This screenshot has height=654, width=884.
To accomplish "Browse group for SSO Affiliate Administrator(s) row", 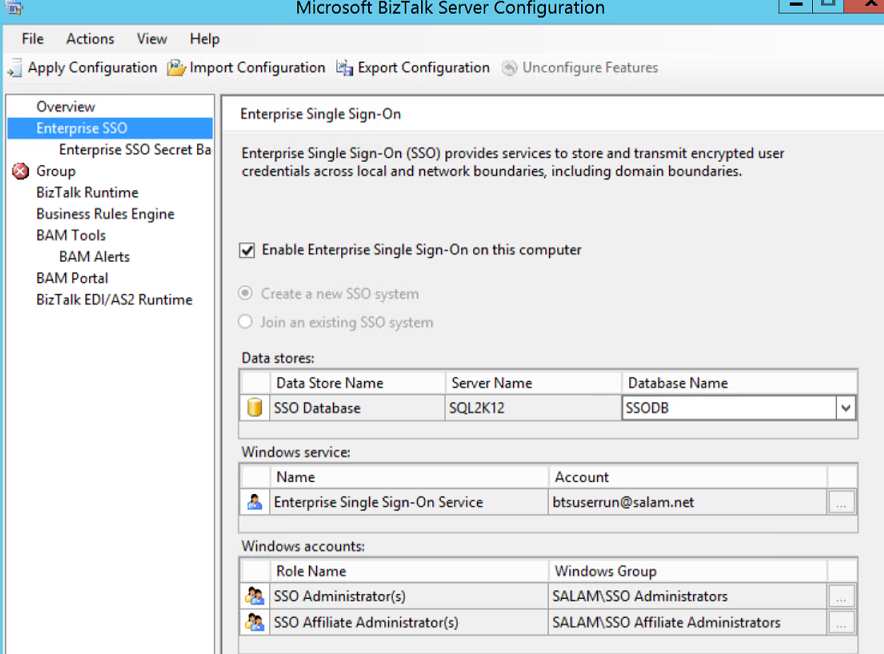I will pos(841,622).
